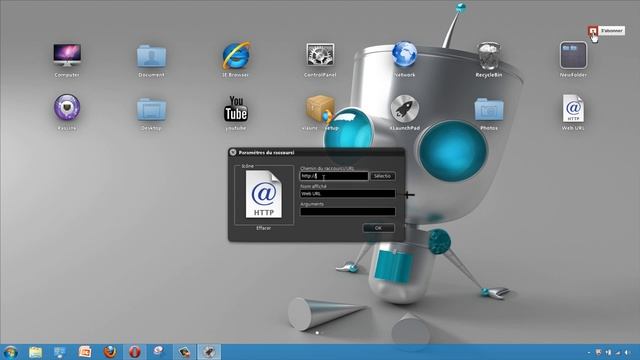Screen dimensions: 640x360
Task: Launch Firefox from the taskbar
Action: [x=110, y=352]
